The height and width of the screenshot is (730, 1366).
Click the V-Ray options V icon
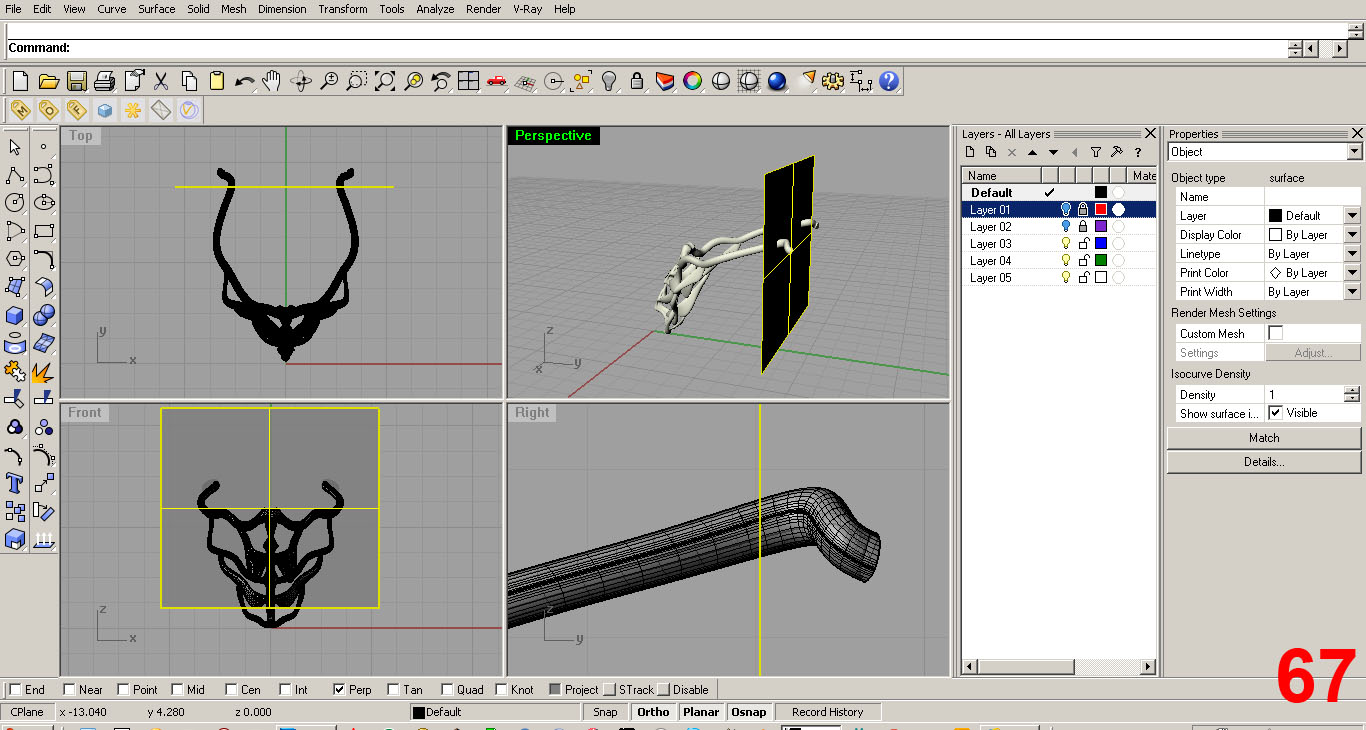[x=189, y=110]
